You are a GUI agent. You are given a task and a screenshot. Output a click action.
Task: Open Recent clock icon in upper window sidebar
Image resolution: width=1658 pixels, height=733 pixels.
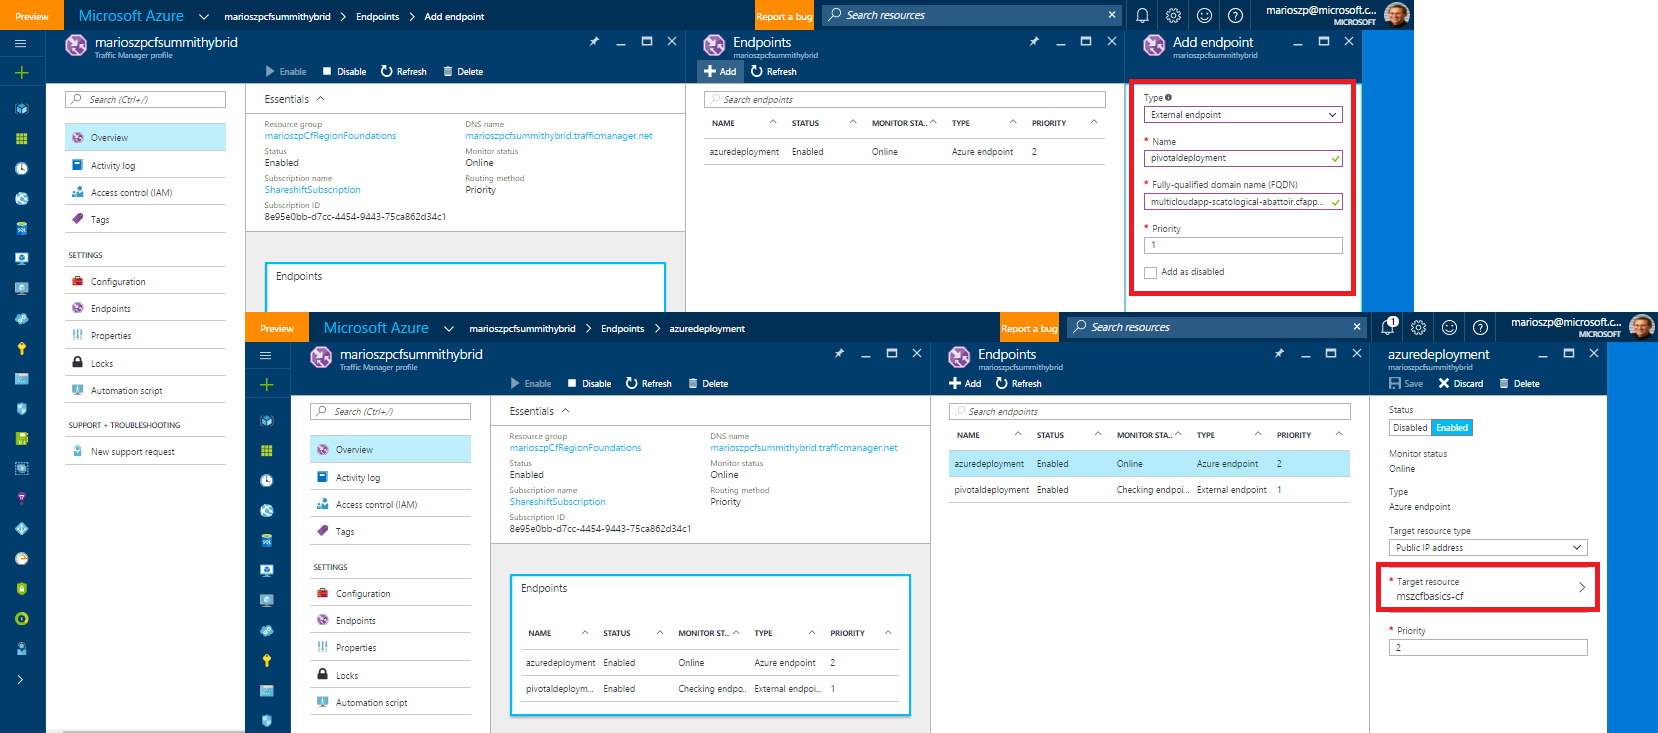pyautogui.click(x=21, y=169)
